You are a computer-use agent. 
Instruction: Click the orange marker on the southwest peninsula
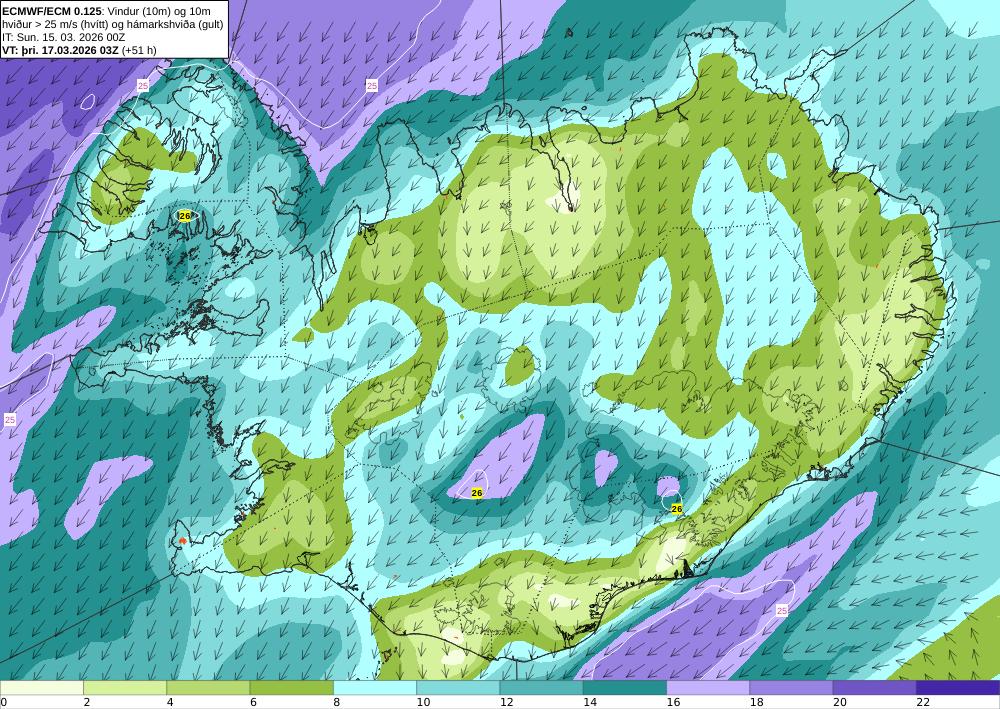[182, 541]
